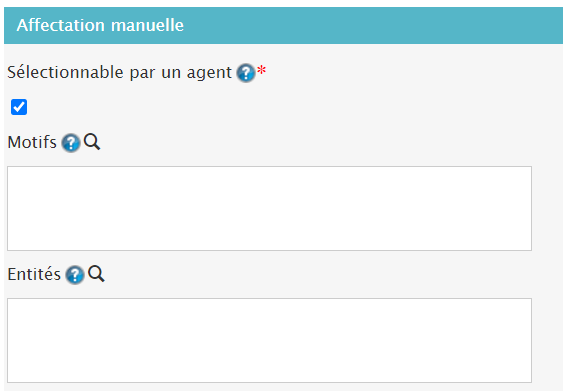This screenshot has height=391, width=563.
Task: Focus the empty Motifs list box
Action: [269, 208]
